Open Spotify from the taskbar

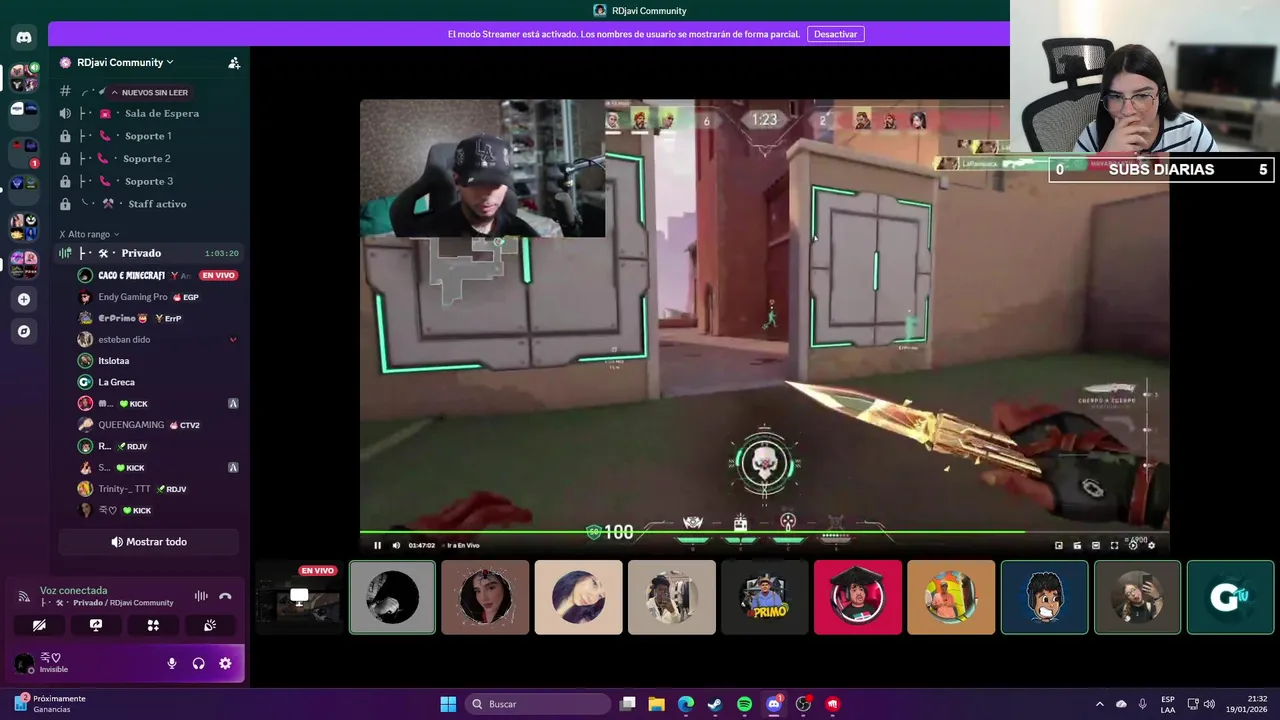click(744, 704)
